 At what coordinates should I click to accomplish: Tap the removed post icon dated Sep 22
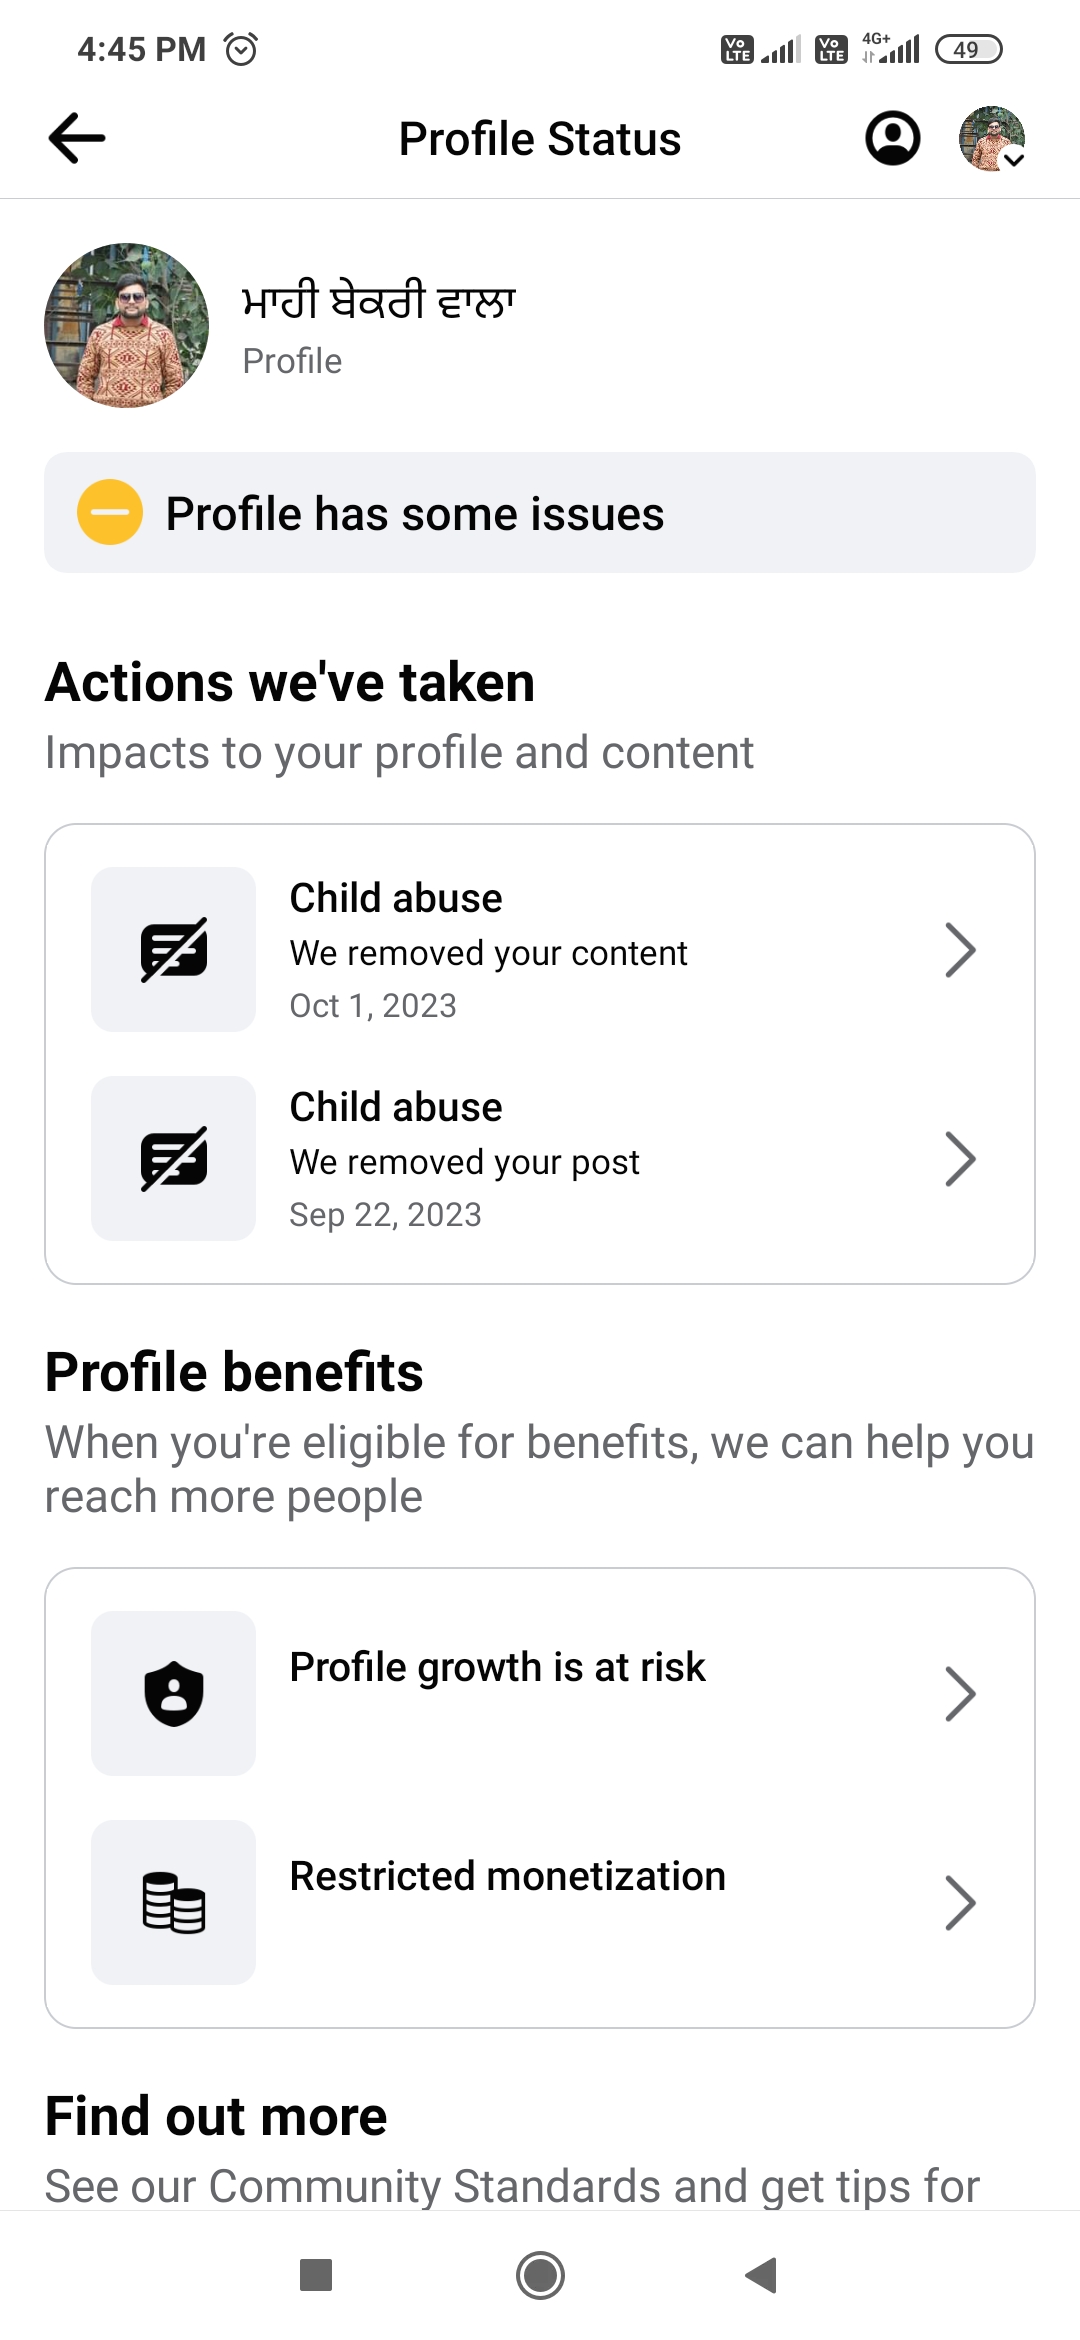click(174, 1158)
